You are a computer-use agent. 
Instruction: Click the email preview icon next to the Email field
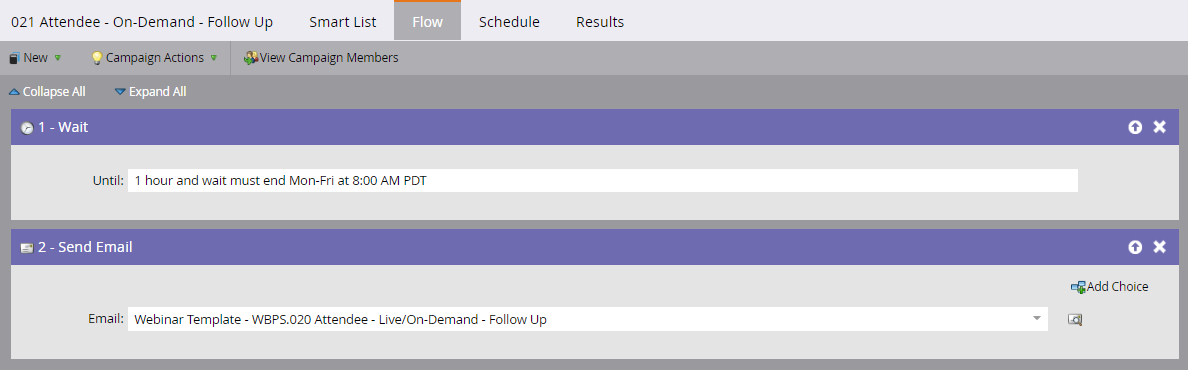tap(1074, 320)
